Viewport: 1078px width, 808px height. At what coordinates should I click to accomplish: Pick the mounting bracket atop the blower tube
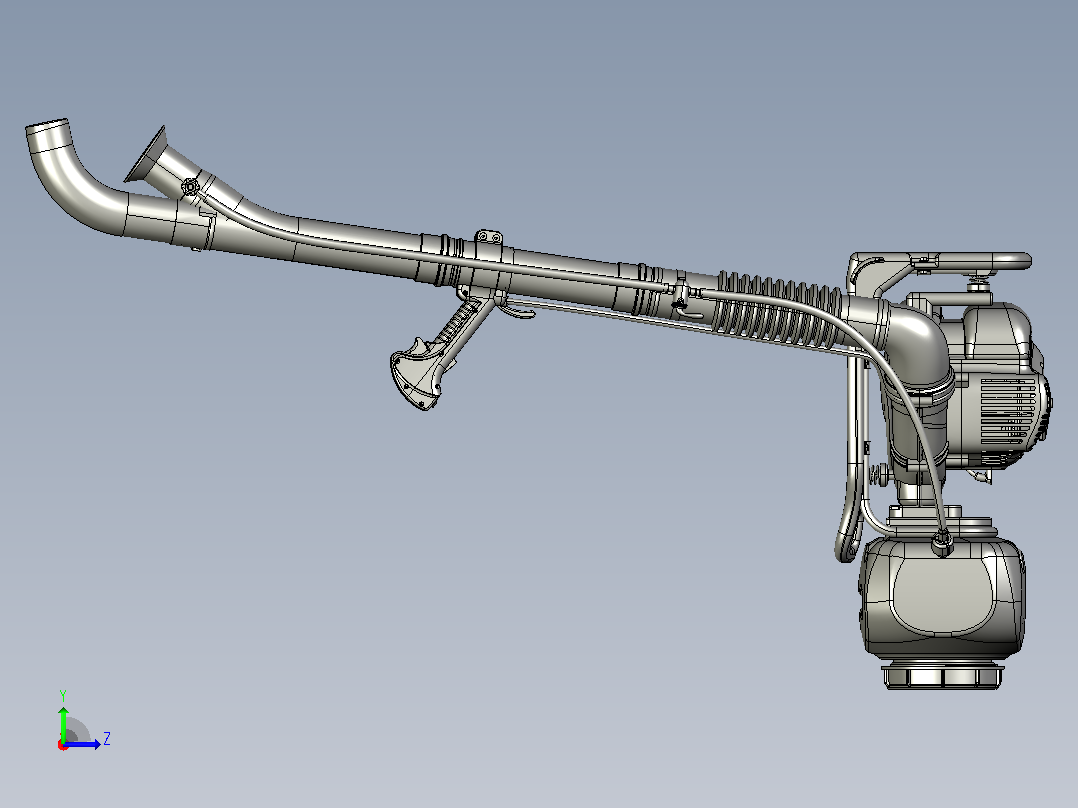(487, 238)
